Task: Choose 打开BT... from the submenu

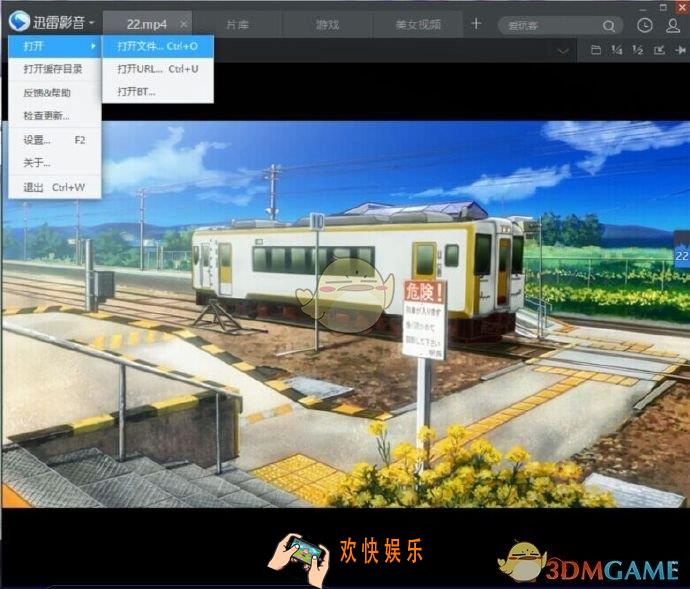Action: tap(158, 92)
